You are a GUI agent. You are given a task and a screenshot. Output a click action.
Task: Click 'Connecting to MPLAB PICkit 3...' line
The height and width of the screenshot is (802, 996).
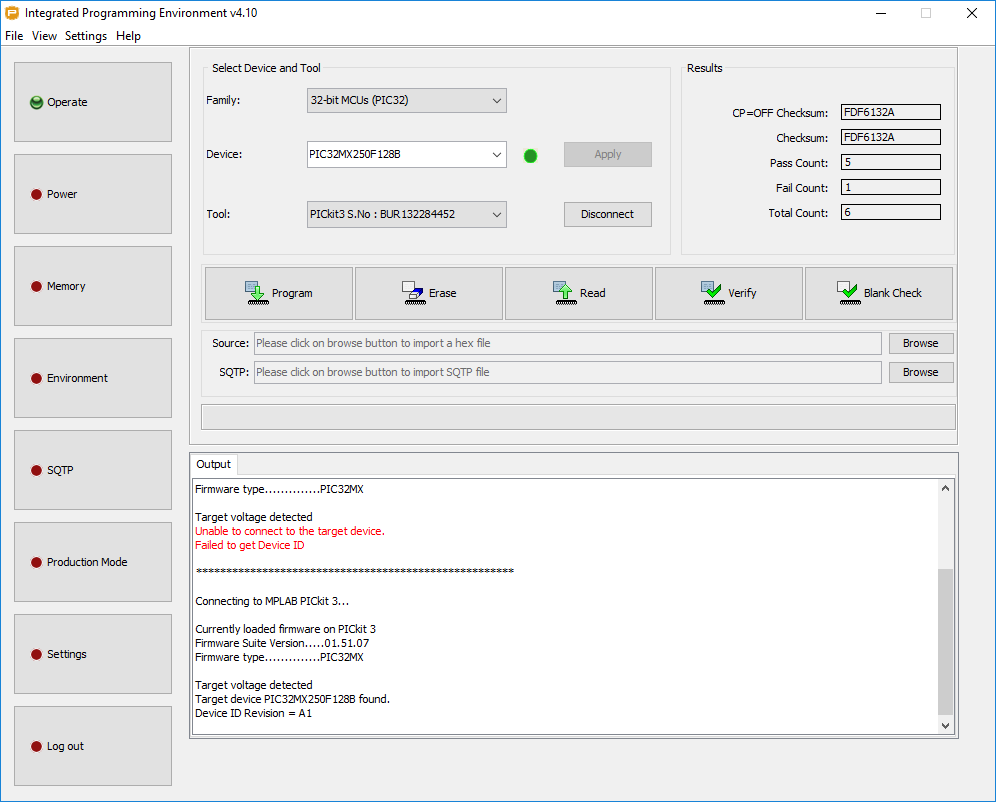pyautogui.click(x=272, y=601)
